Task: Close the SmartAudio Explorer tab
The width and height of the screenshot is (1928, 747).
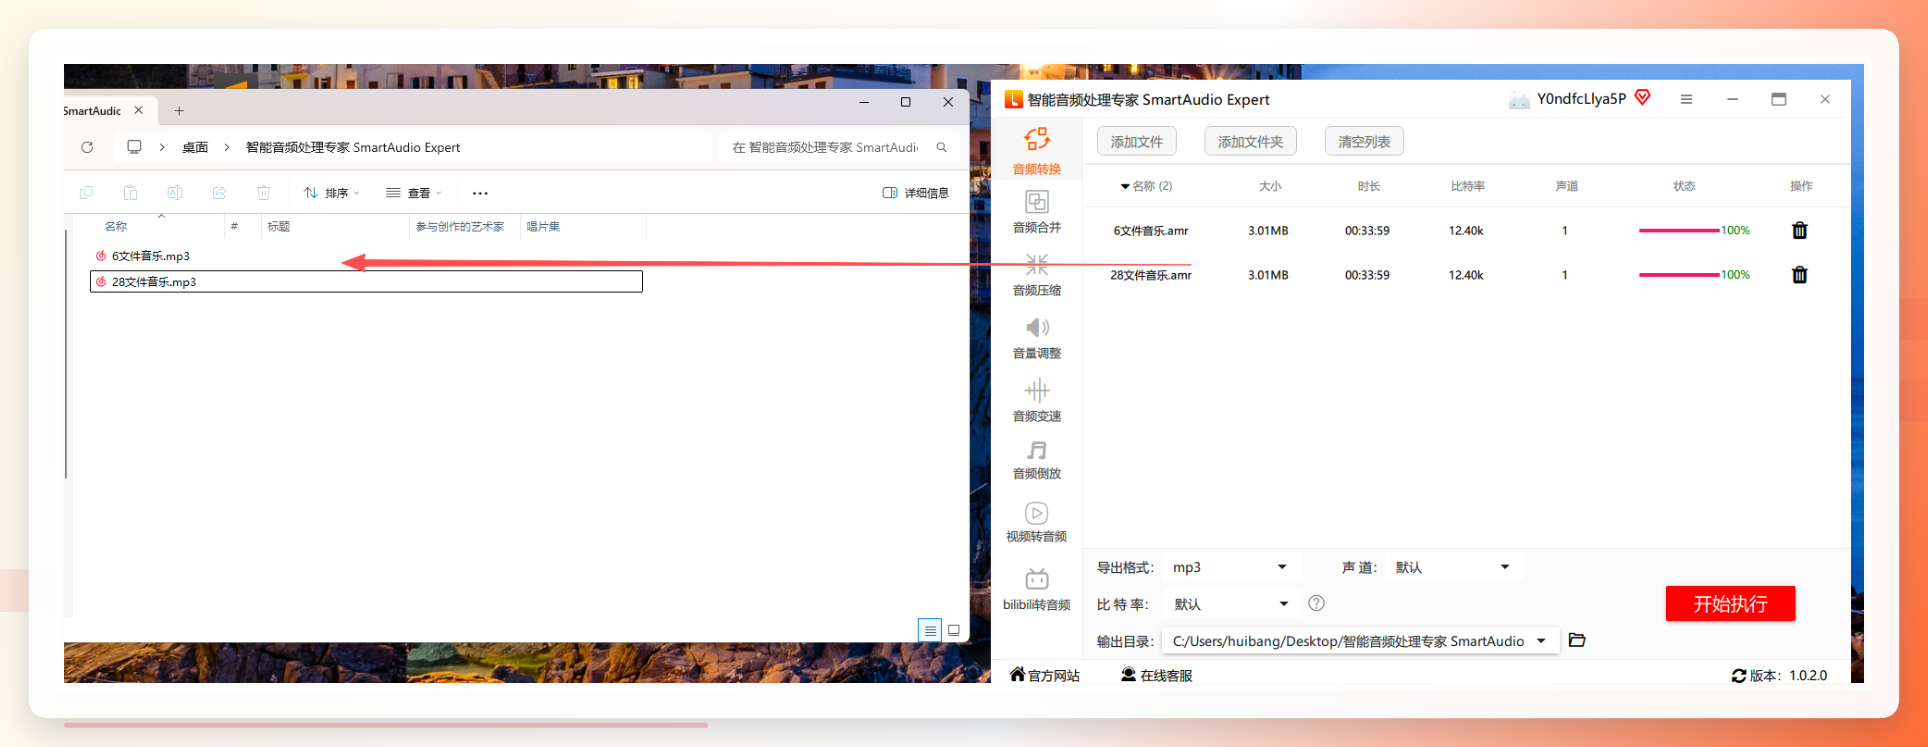Action: pyautogui.click(x=139, y=110)
